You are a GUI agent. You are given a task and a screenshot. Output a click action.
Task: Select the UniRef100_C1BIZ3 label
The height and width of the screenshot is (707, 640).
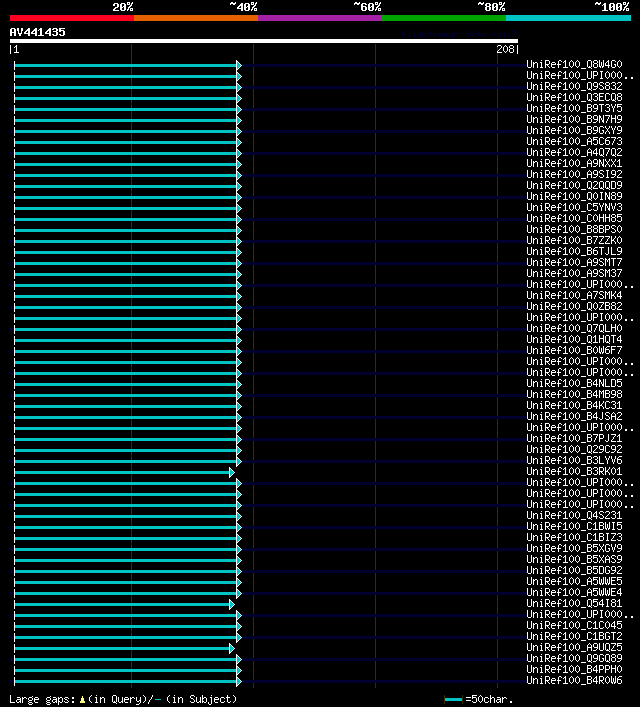574,537
